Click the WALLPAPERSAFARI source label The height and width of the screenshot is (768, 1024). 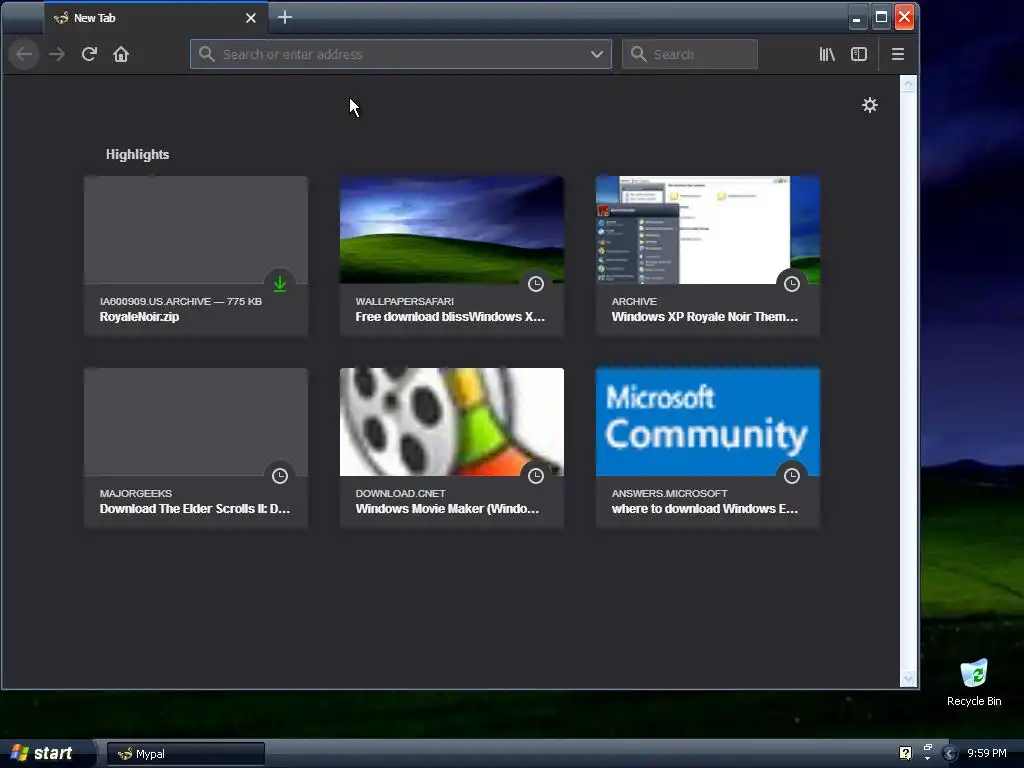point(404,302)
